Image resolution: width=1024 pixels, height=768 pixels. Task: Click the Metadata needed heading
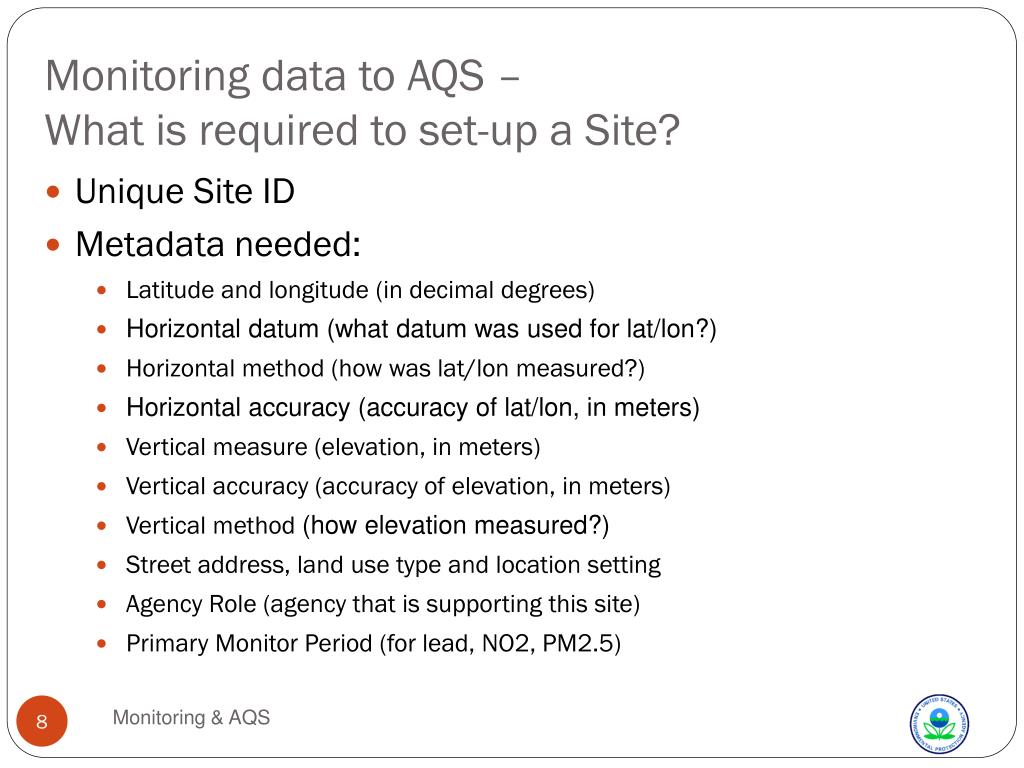[218, 245]
